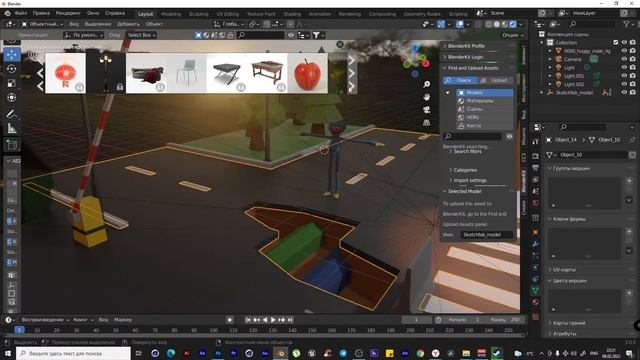Select the Transform tool in the left toolbar

(x=12, y=98)
